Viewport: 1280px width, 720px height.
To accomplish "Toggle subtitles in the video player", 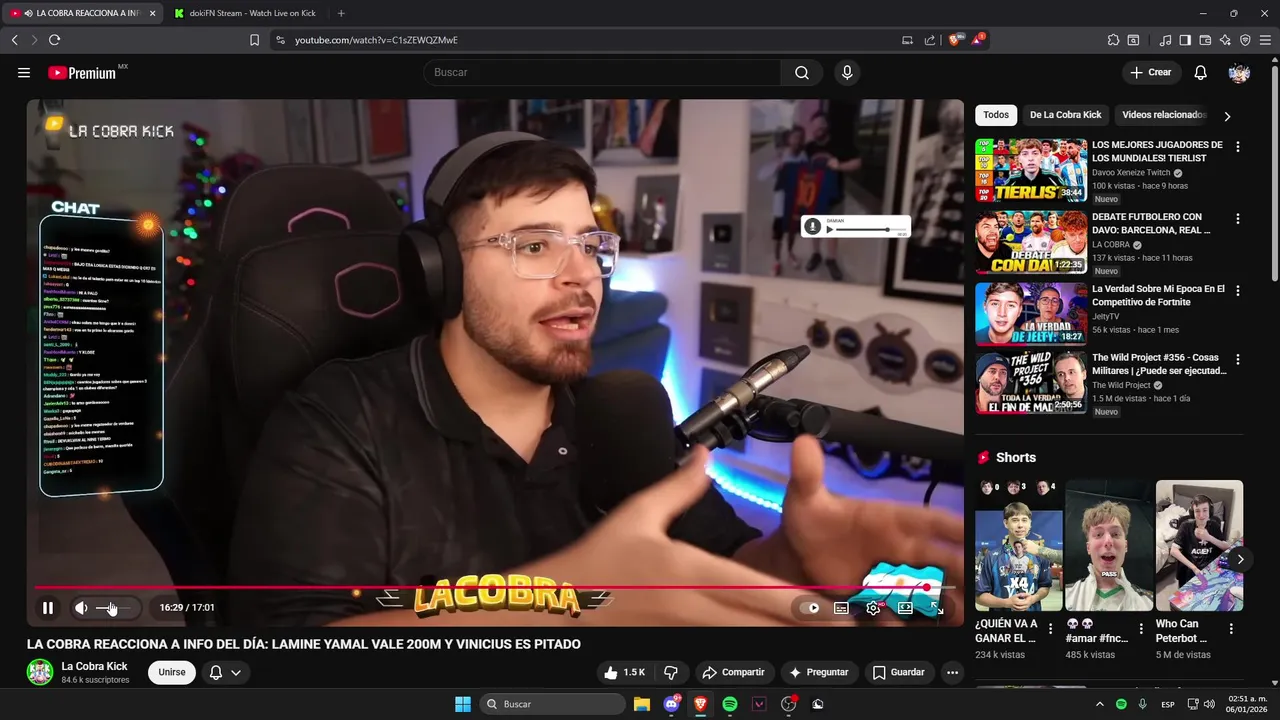I will [841, 608].
